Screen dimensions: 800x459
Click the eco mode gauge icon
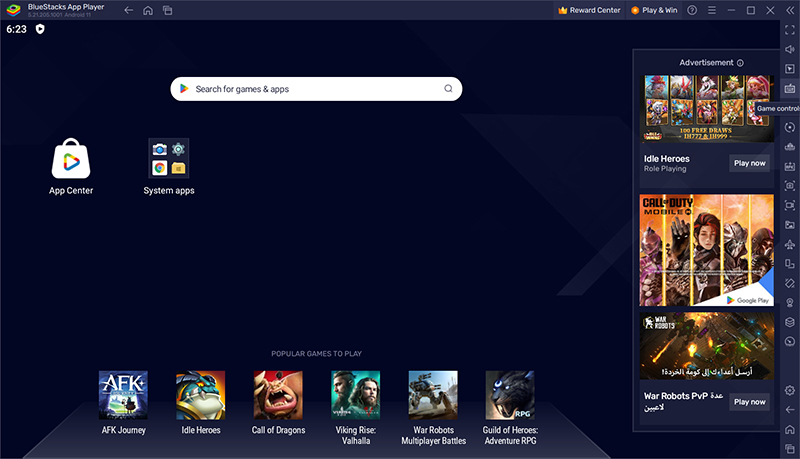tap(789, 341)
